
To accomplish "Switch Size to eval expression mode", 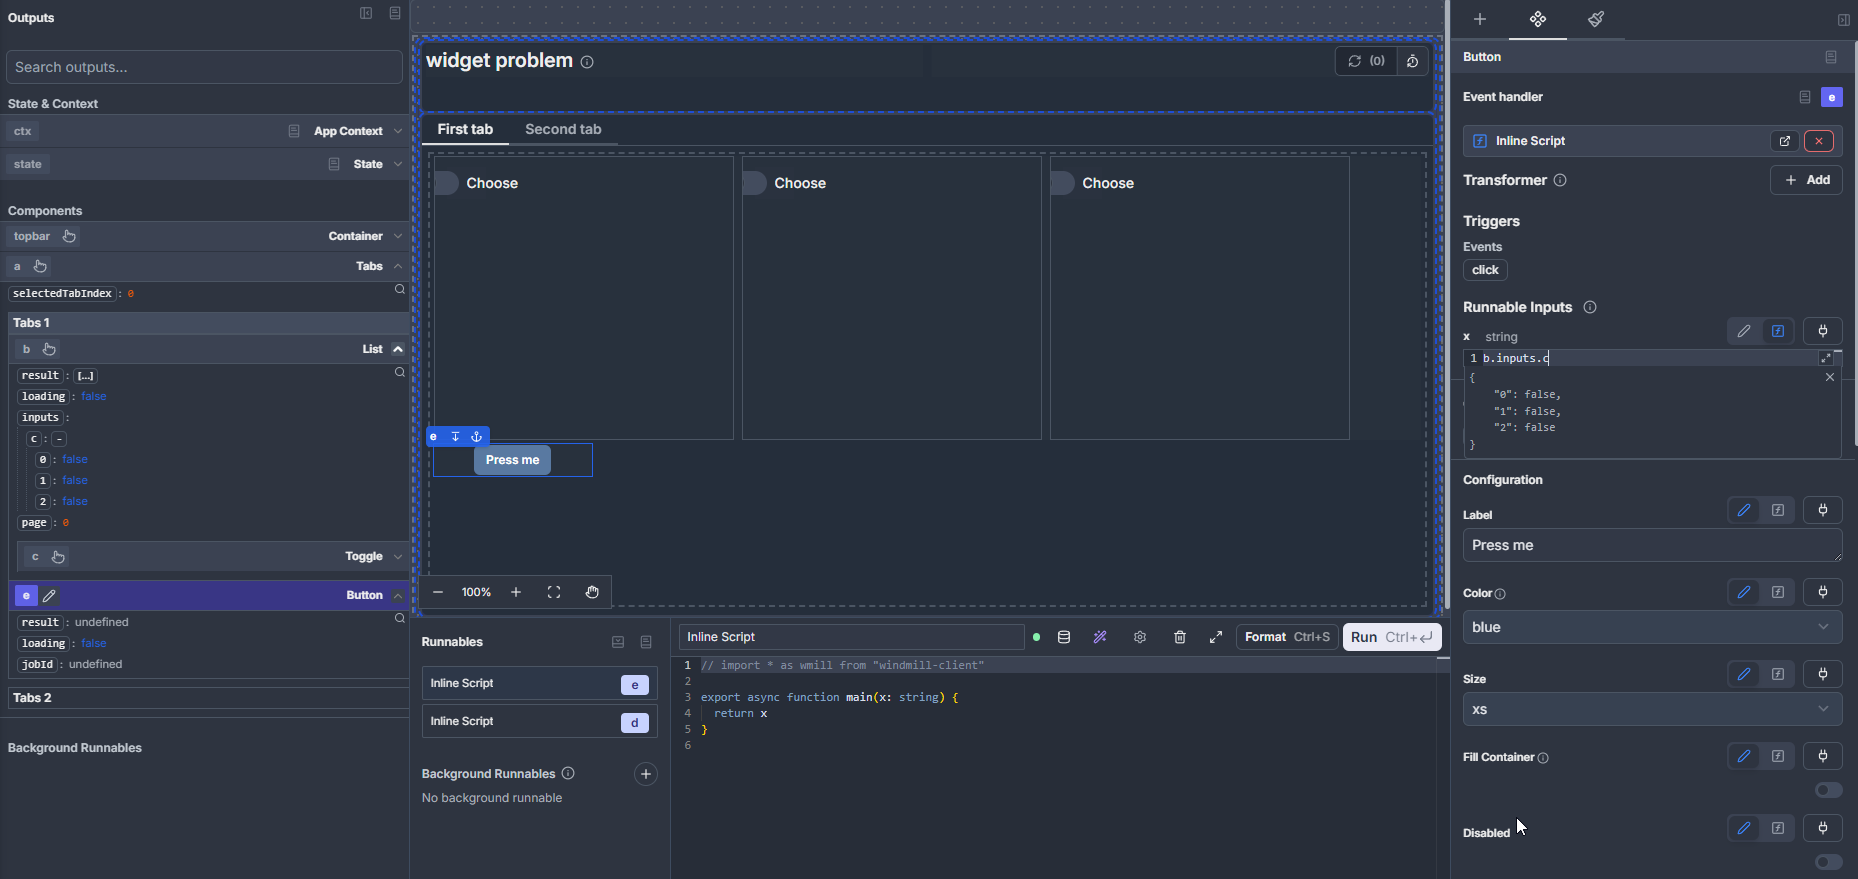I will (x=1778, y=674).
